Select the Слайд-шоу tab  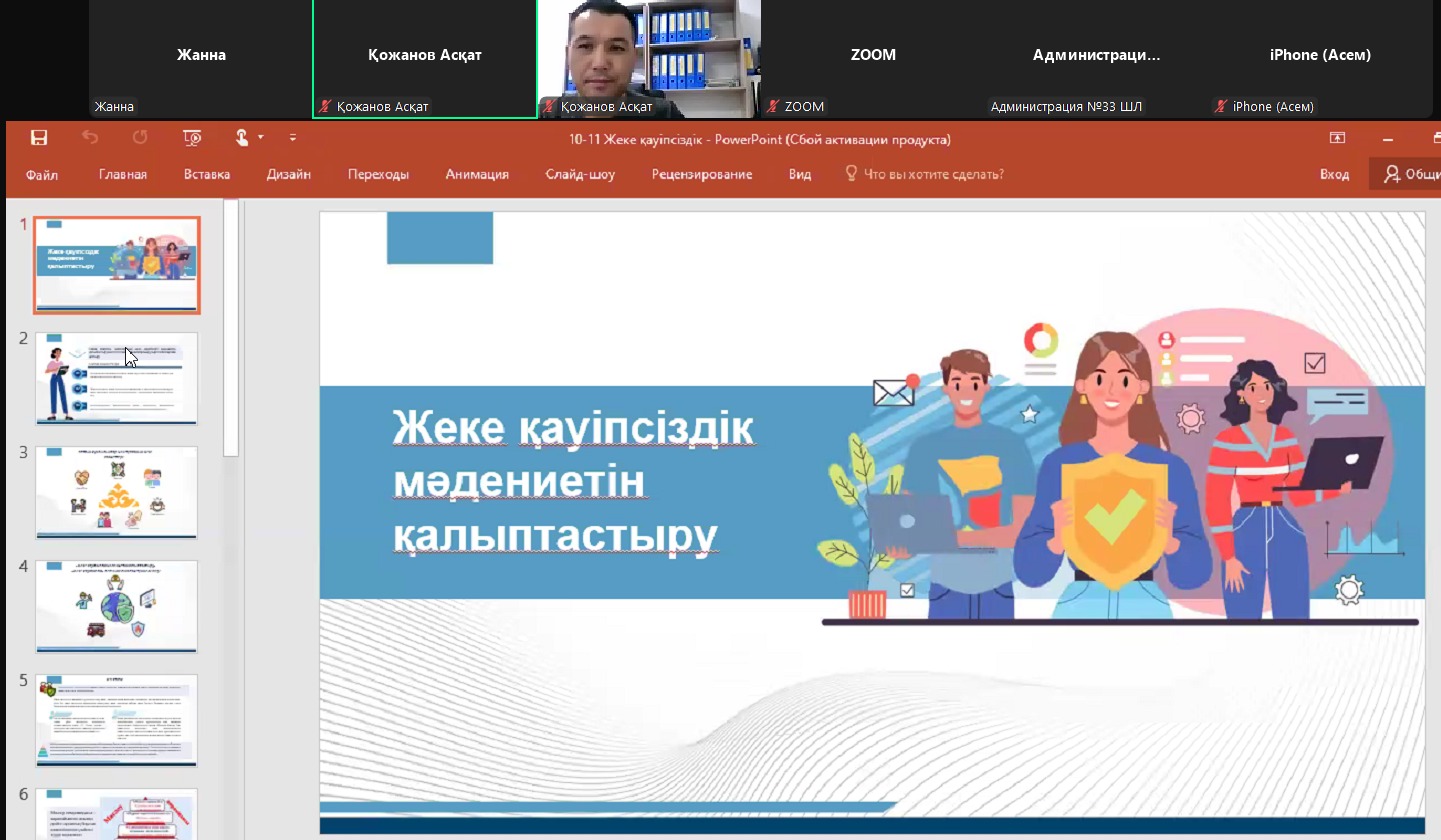580,175
